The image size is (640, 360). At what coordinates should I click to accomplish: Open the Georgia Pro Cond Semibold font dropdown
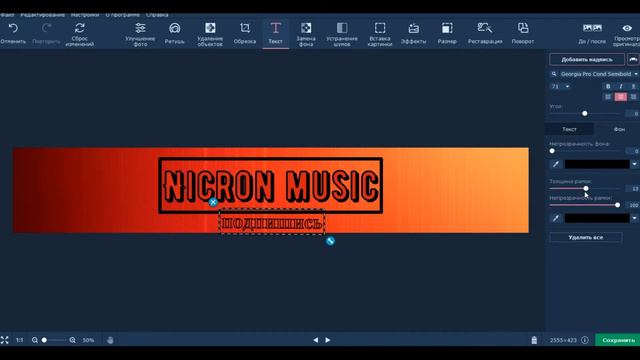tap(594, 74)
